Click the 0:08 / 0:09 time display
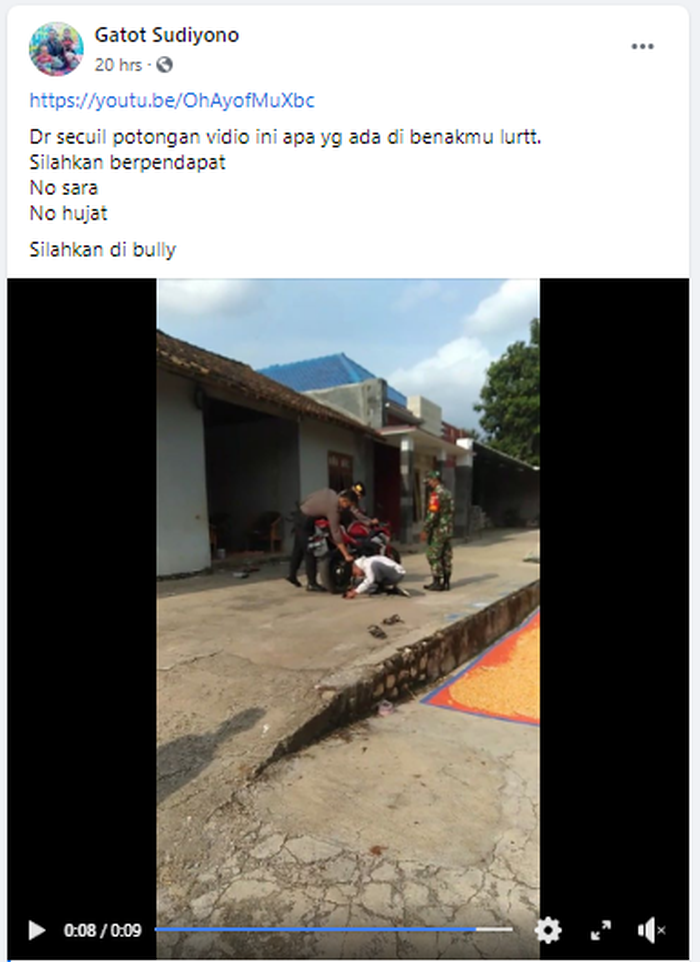This screenshot has height=962, width=700. 102,931
